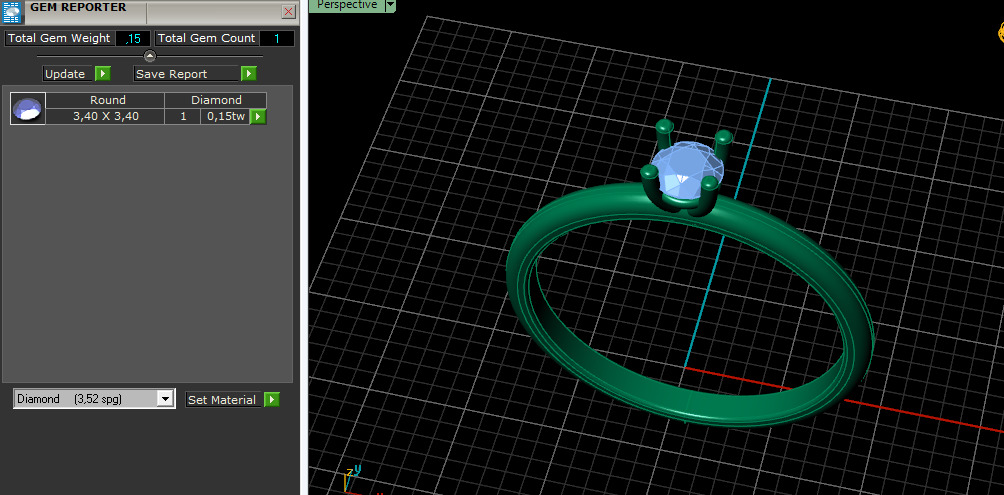Click the Total Gem Count label
The width and height of the screenshot is (1004, 495).
[x=206, y=38]
